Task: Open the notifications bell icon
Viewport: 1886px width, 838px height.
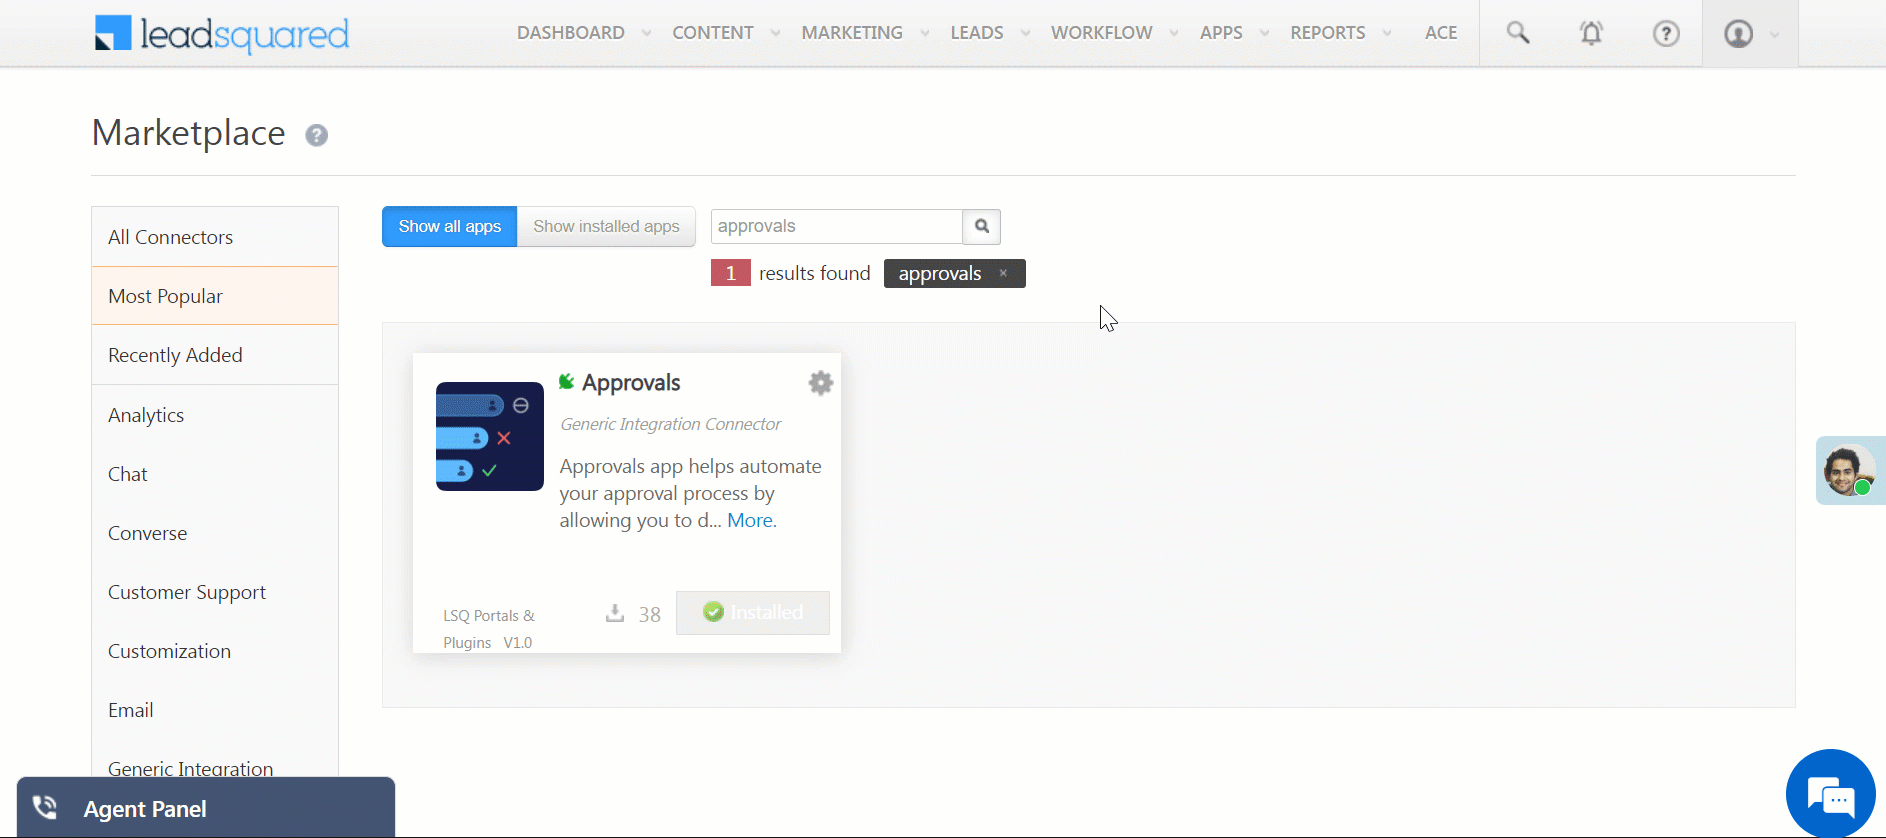Action: (x=1591, y=33)
